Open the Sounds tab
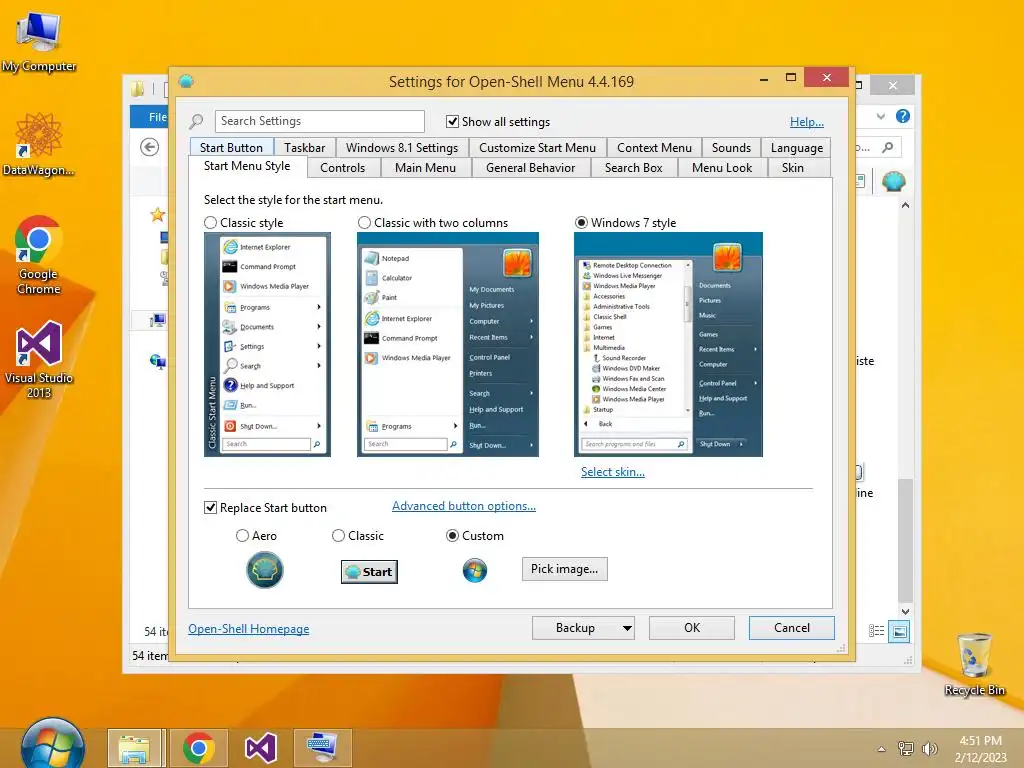Image resolution: width=1024 pixels, height=768 pixels. (731, 148)
